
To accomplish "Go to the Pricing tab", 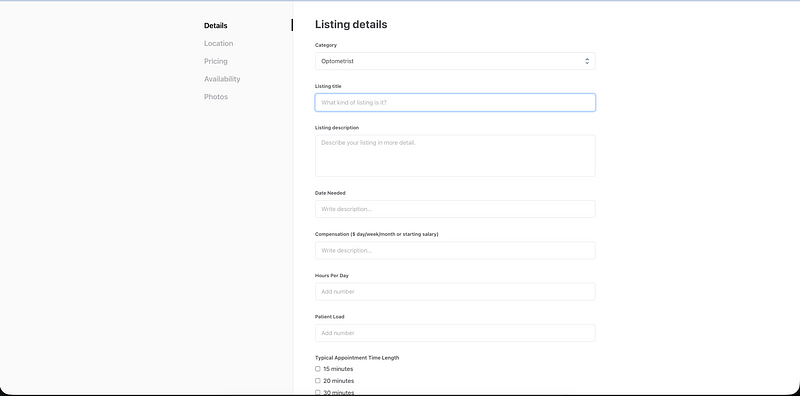I will 216,61.
